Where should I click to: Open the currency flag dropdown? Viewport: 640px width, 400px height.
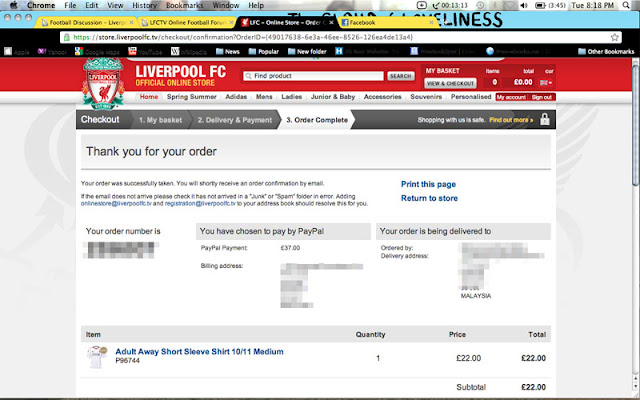[x=546, y=82]
